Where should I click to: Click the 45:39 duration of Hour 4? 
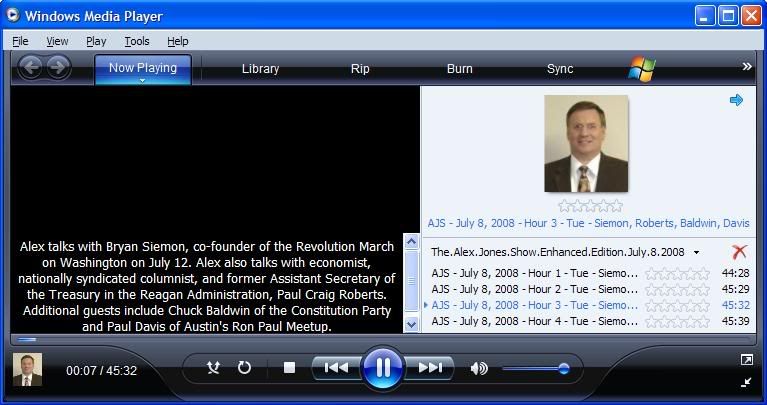pyautogui.click(x=735, y=321)
